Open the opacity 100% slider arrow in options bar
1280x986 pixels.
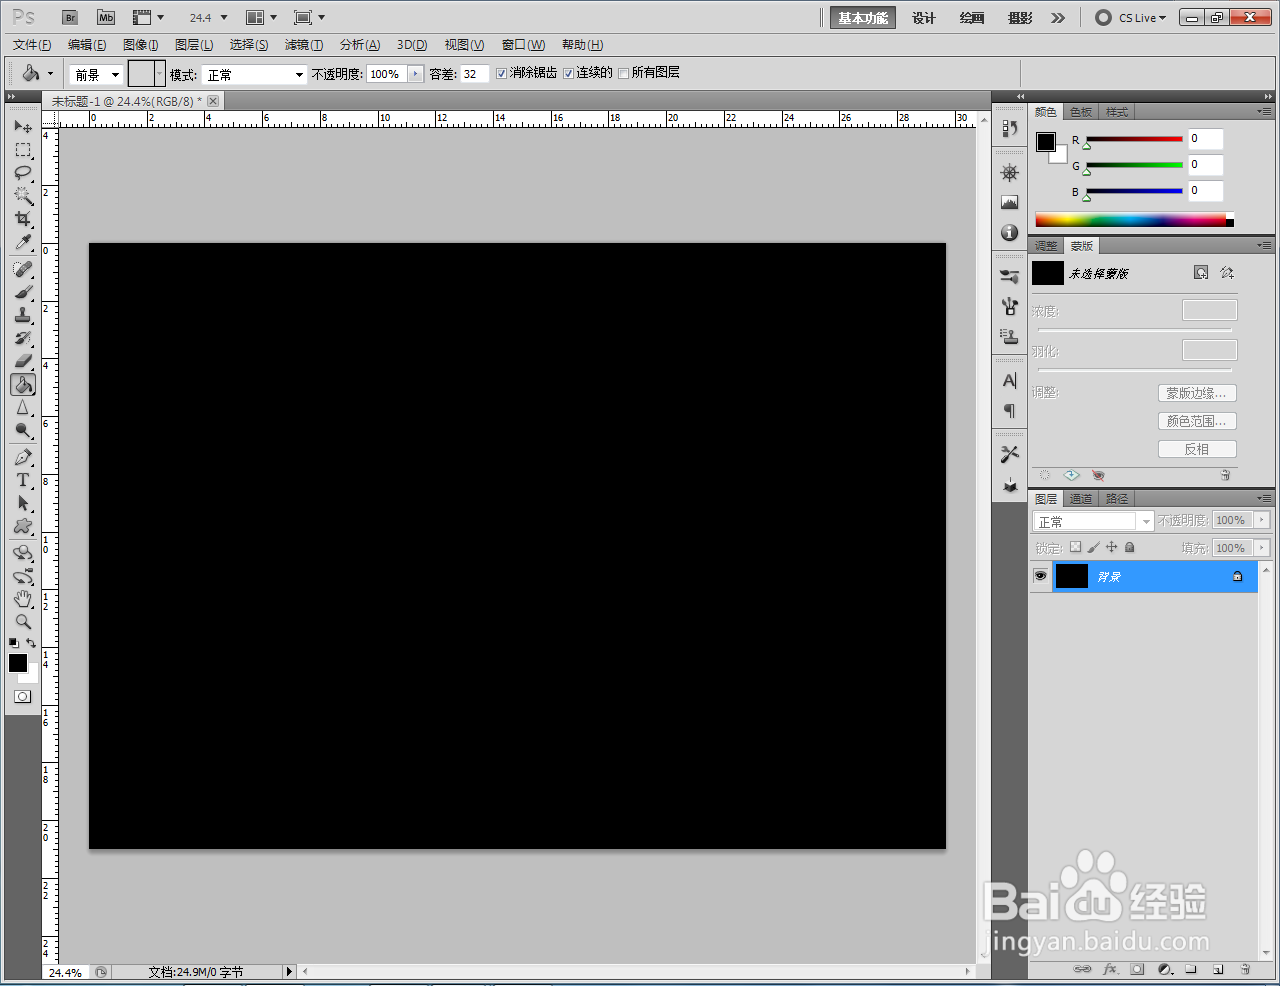(x=416, y=74)
